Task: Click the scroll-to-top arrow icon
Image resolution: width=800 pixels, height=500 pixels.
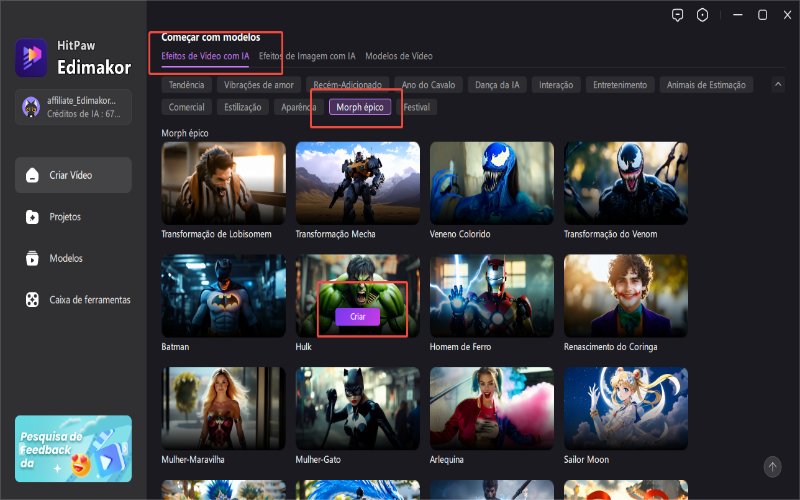Action: coord(772,466)
